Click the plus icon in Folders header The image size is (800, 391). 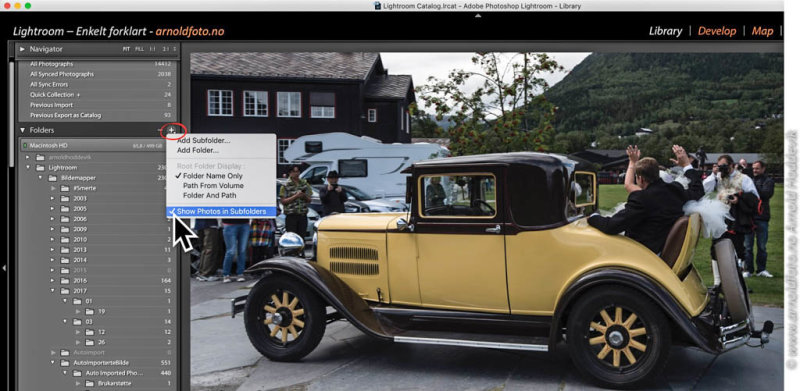tap(172, 130)
